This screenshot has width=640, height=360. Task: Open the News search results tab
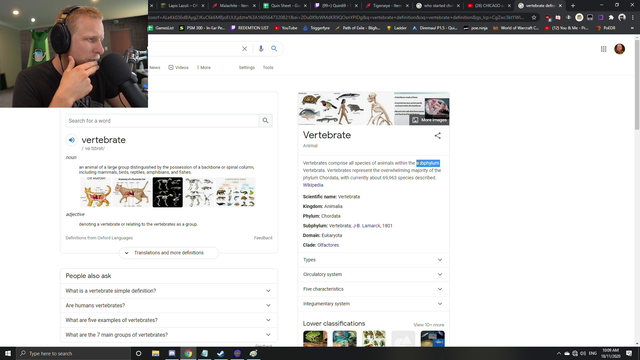pos(155,68)
